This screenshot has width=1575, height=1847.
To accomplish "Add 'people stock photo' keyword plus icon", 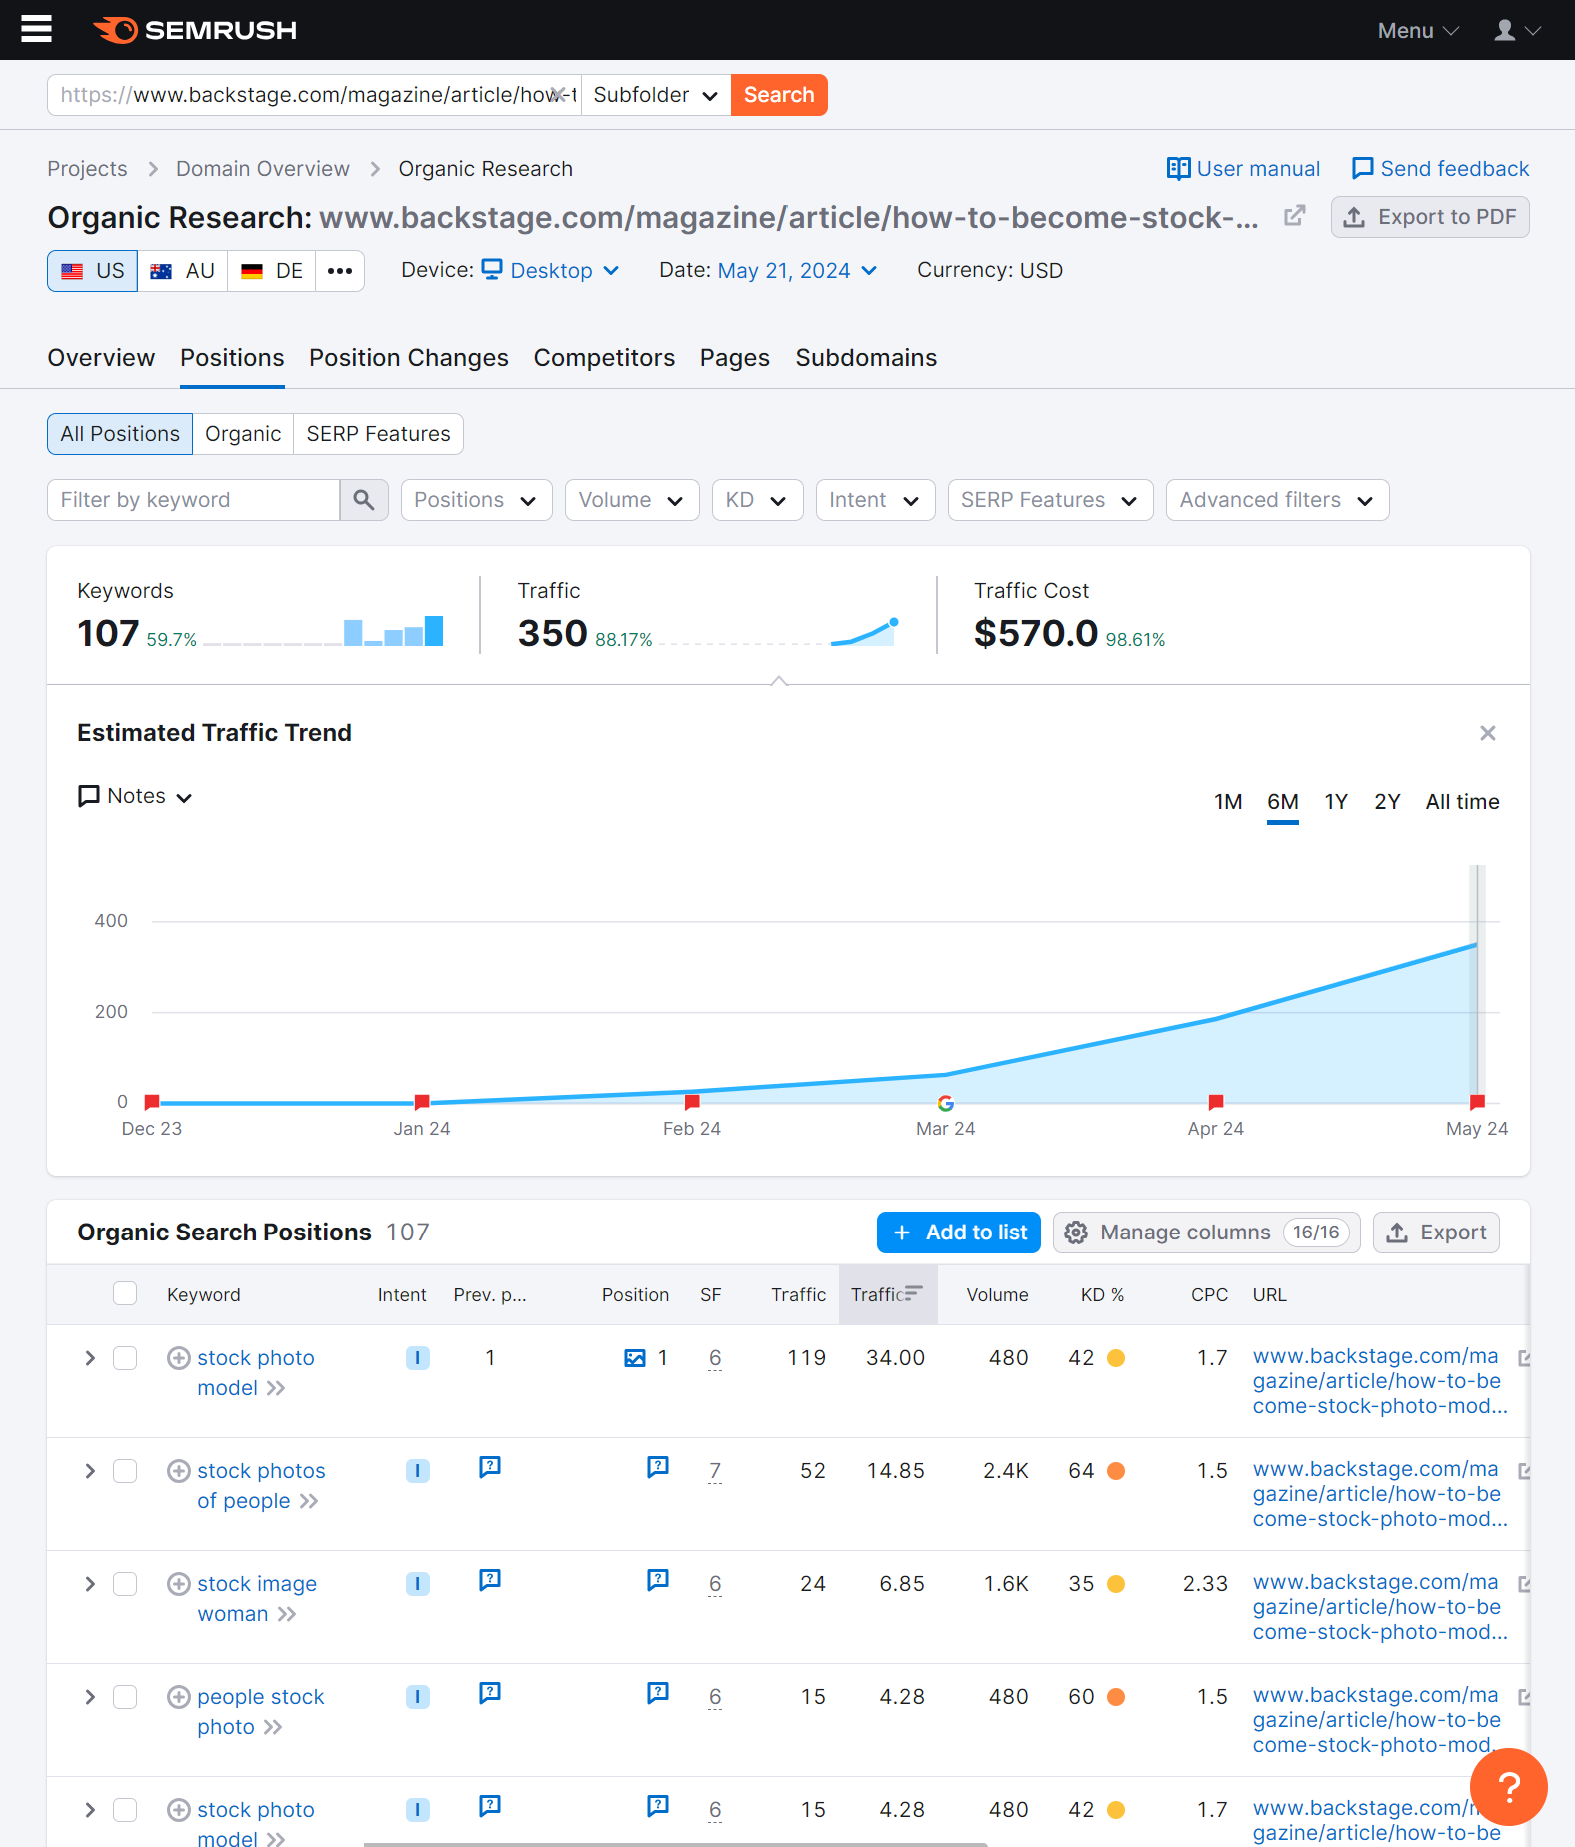I will (x=179, y=1697).
